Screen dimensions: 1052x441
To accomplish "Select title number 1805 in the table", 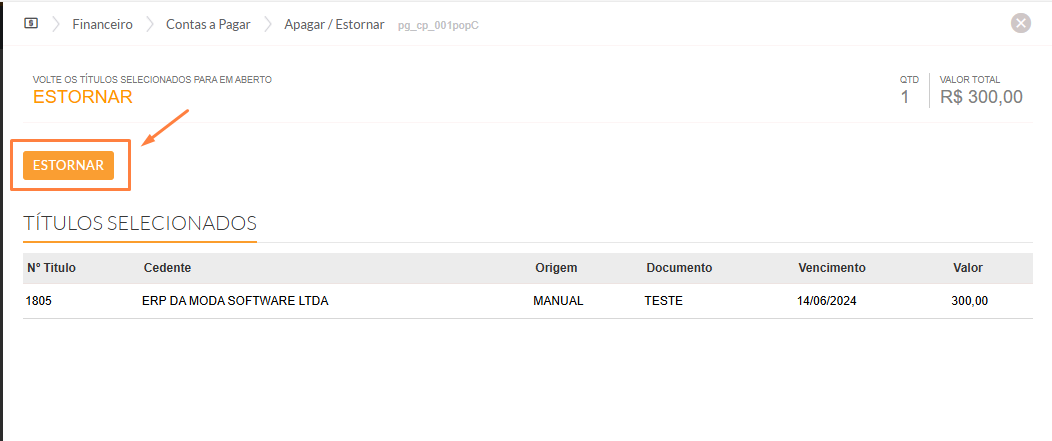I will tap(38, 300).
